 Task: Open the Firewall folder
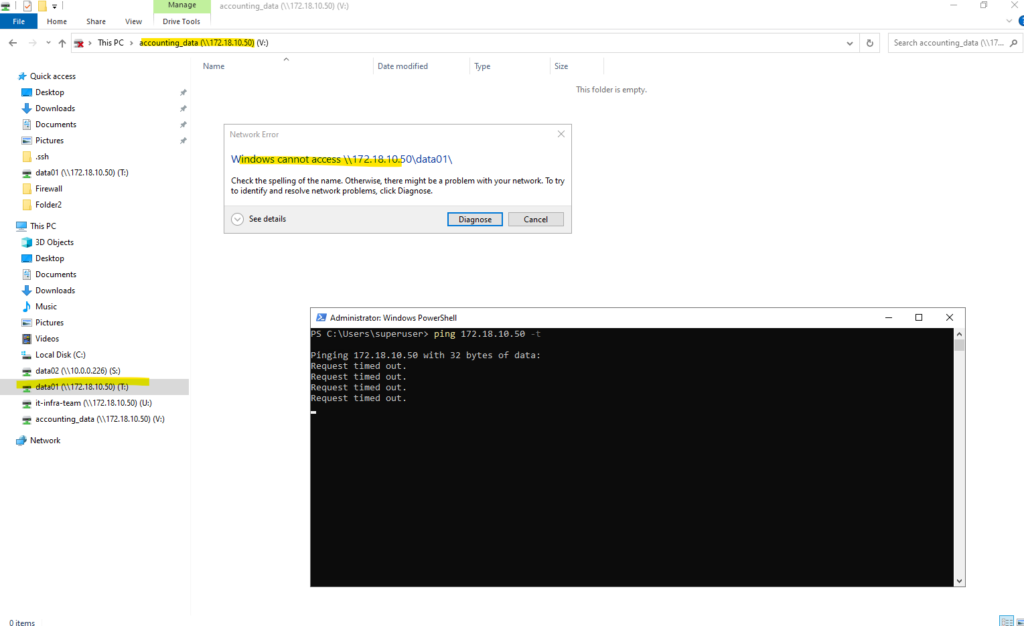pyautogui.click(x=49, y=189)
